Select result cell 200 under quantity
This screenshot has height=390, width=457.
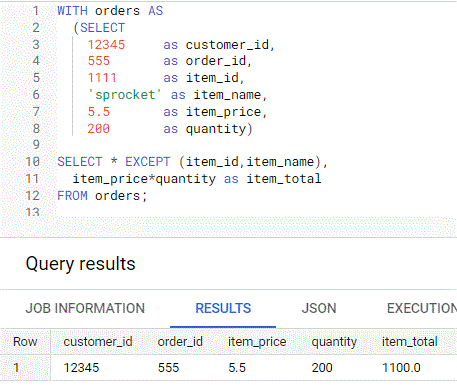coord(322,368)
